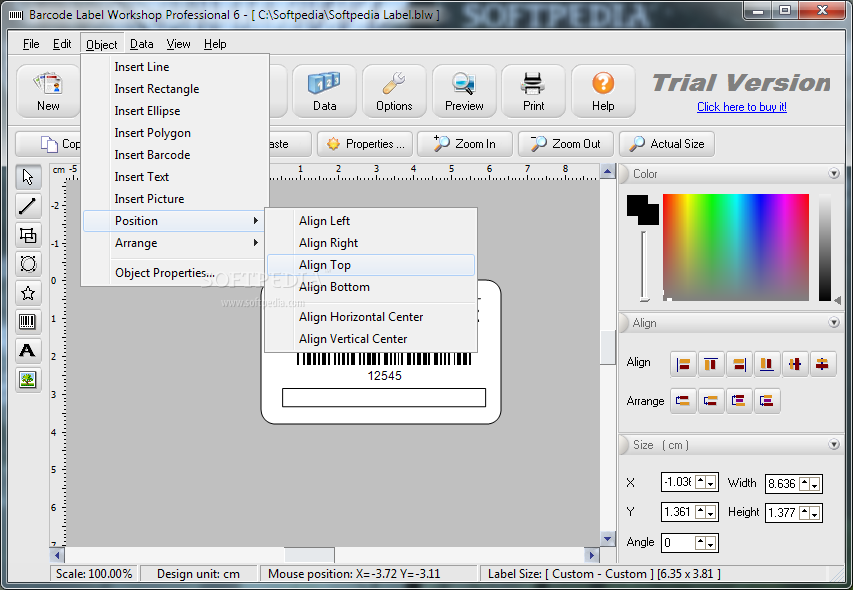Click the Width value field
Screen dimensions: 853x590
pos(782,483)
